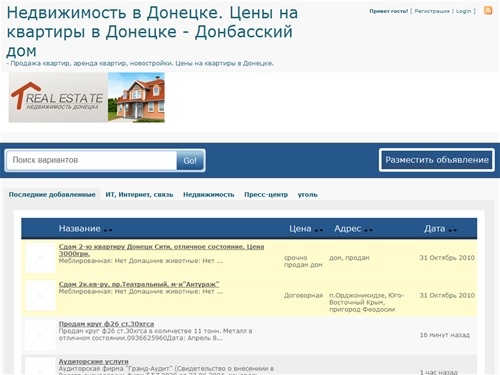This screenshot has height=375, width=500.
Task: Select the Последние добавленные tab
Action: (52, 195)
